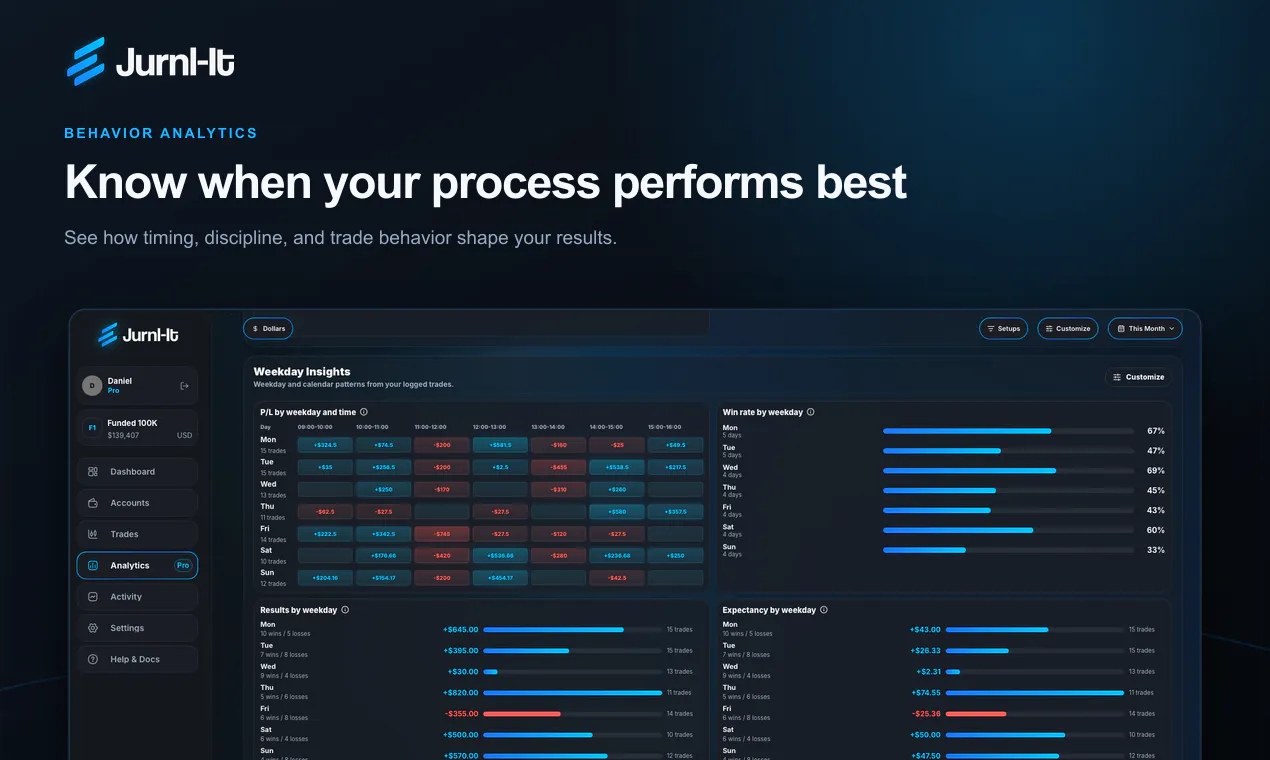Click the logout icon beside Daniel
Image resolution: width=1270 pixels, height=760 pixels.
[x=184, y=386]
